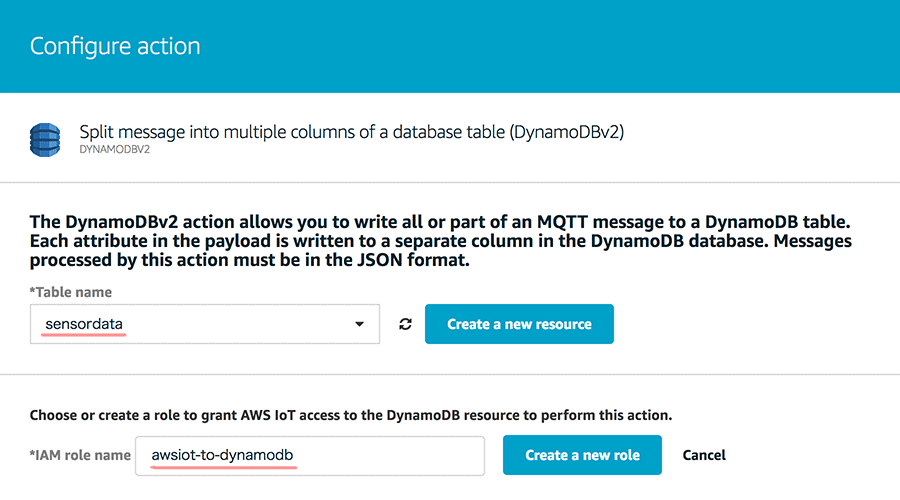Click the Configure action heading
The image size is (900, 500).
(115, 46)
